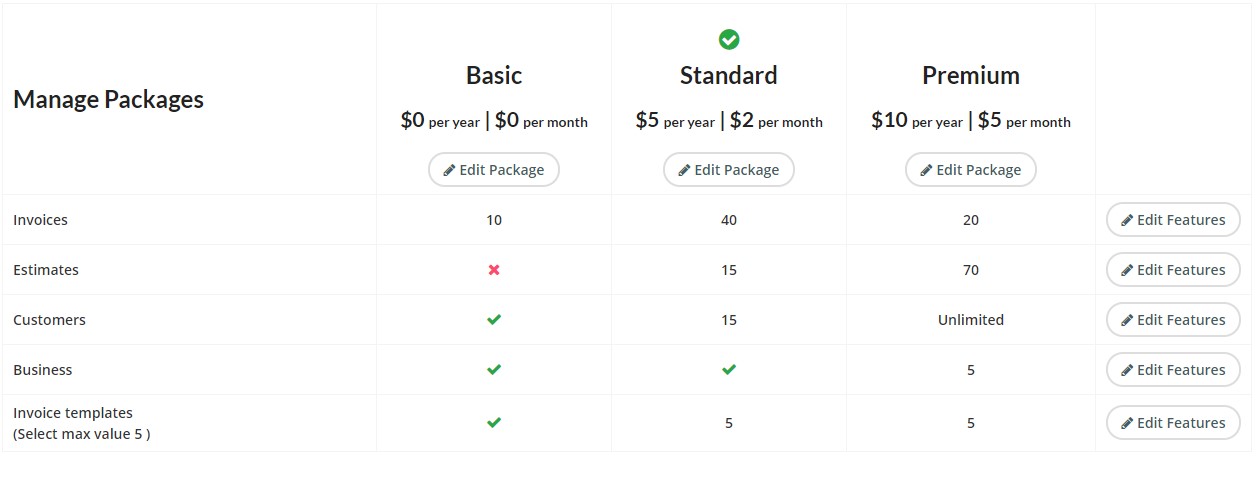
Task: Edit features for Invoice templates row
Action: [1173, 423]
